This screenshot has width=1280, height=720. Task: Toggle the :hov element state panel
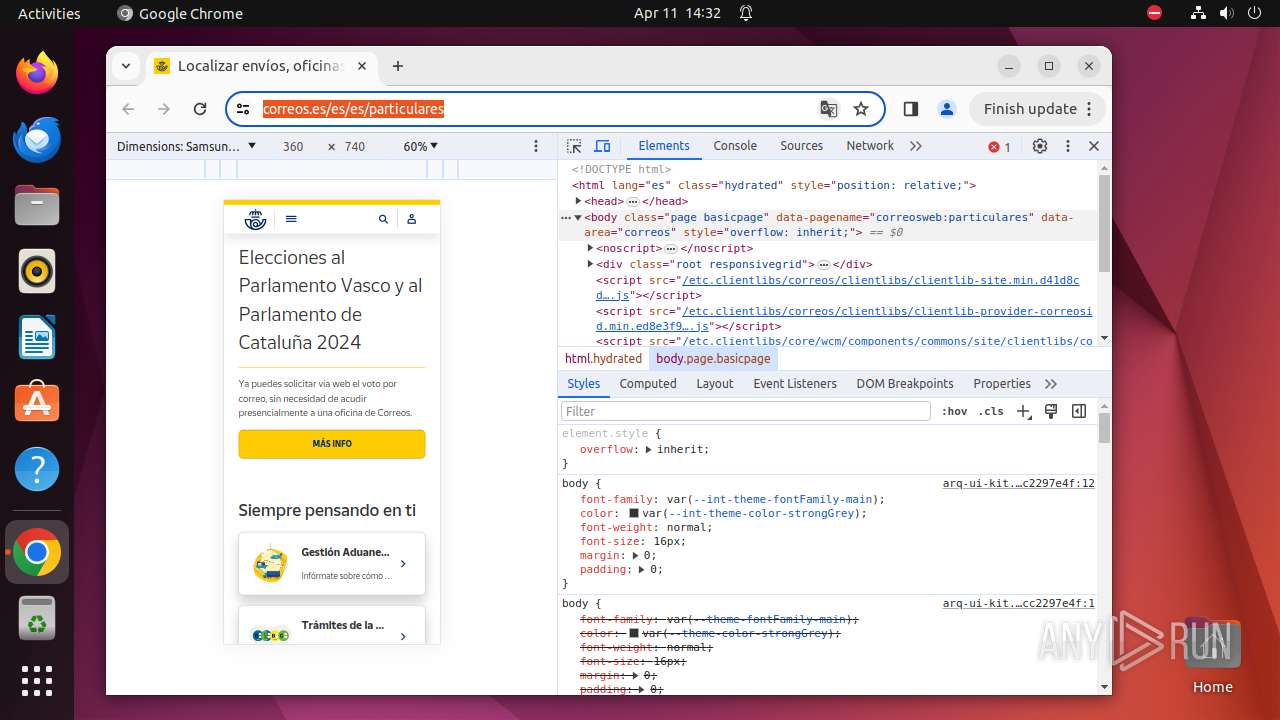955,411
